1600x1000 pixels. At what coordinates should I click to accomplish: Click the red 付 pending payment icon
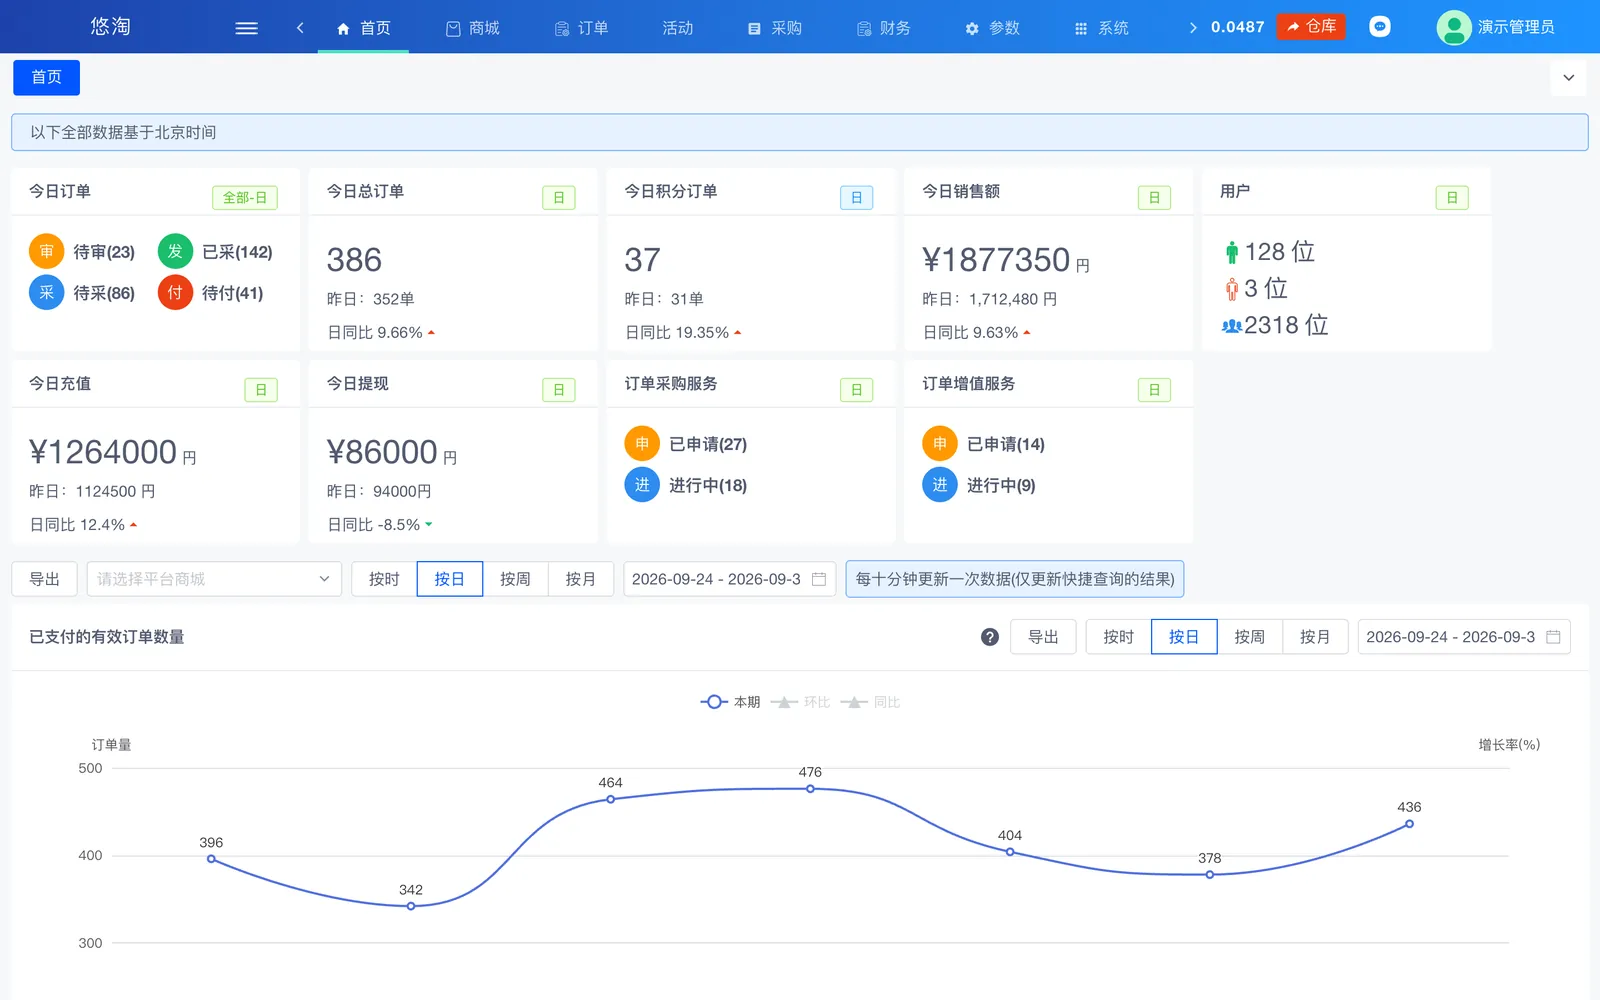point(175,293)
